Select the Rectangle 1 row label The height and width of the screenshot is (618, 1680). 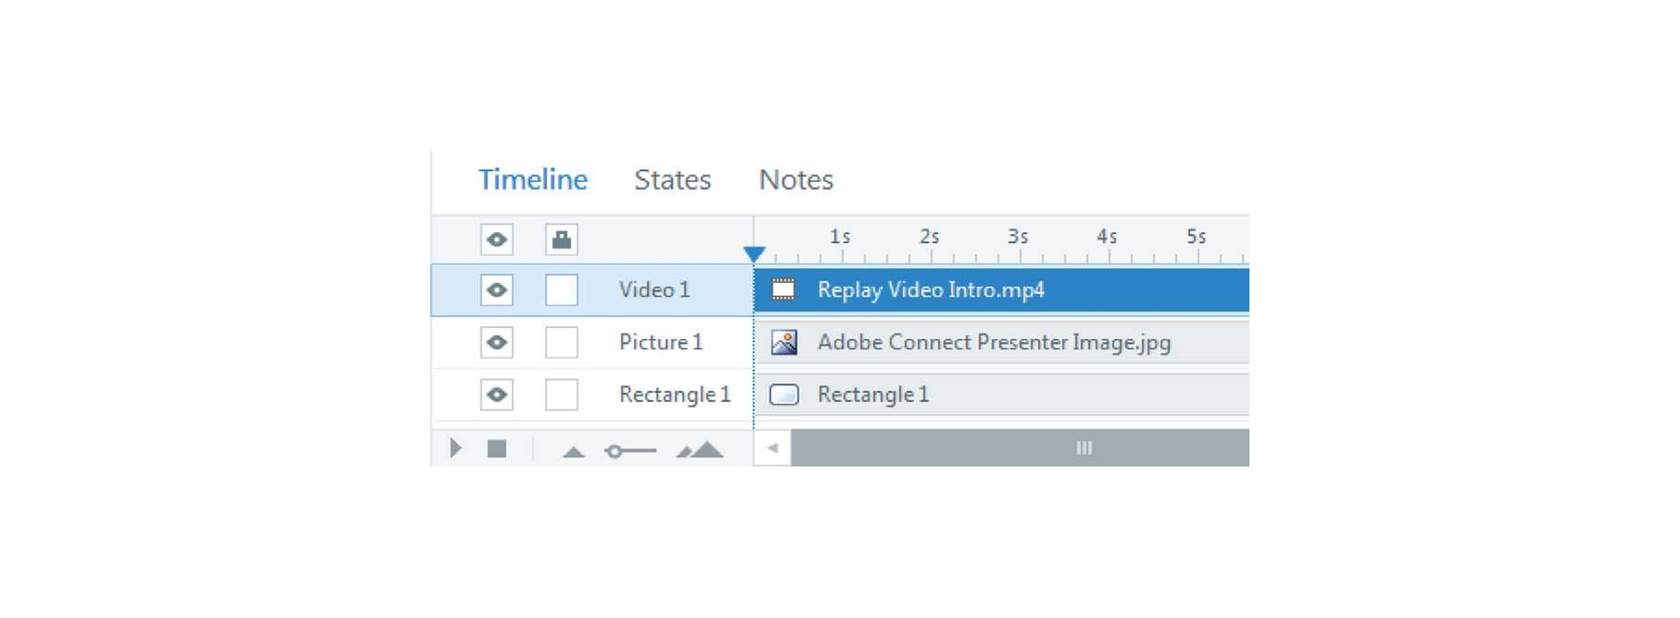pos(675,394)
